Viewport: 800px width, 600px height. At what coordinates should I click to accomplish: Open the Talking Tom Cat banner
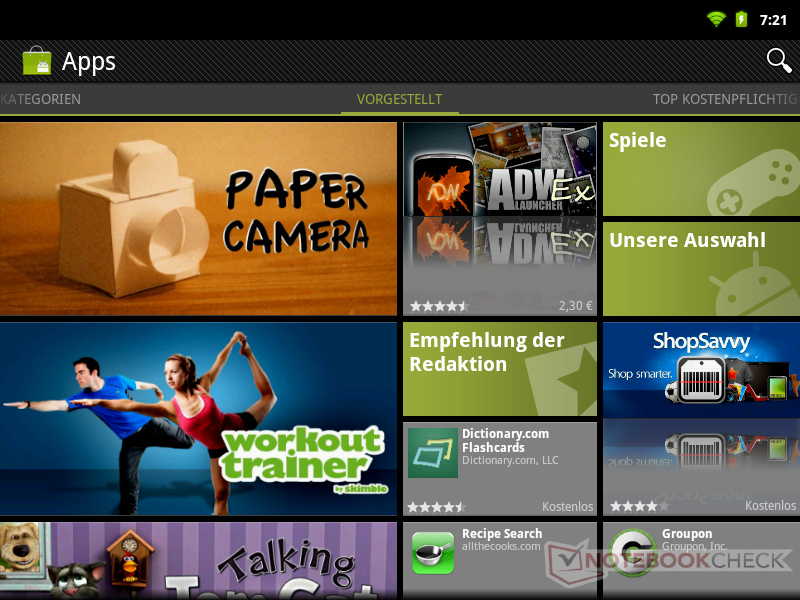pos(198,561)
